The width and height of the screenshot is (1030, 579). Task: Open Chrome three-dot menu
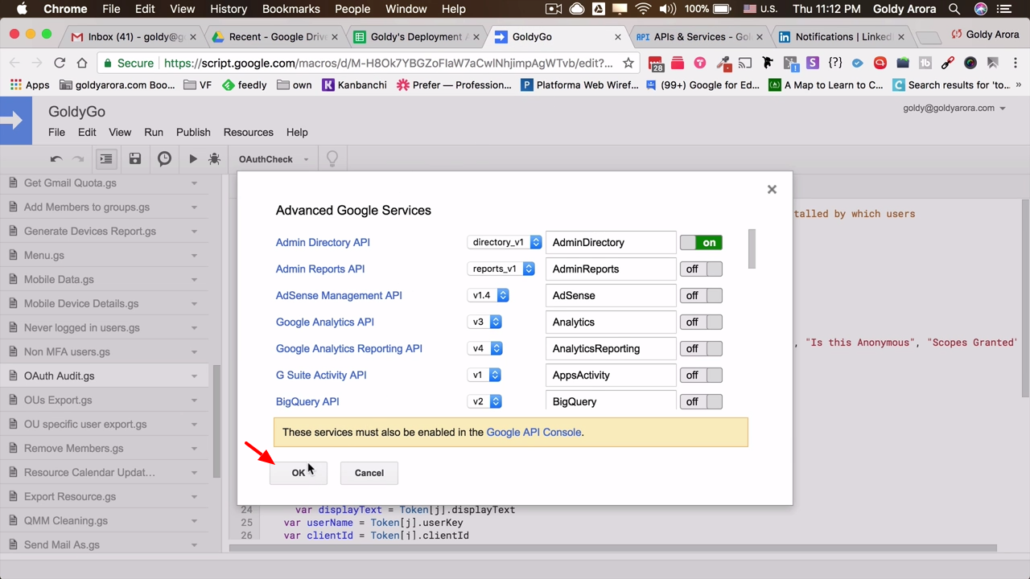1016,63
